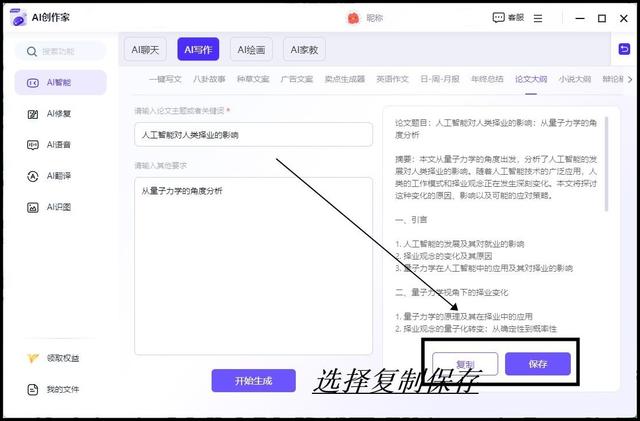Click the output panel scrollbar
The image size is (640, 421).
pos(607,164)
